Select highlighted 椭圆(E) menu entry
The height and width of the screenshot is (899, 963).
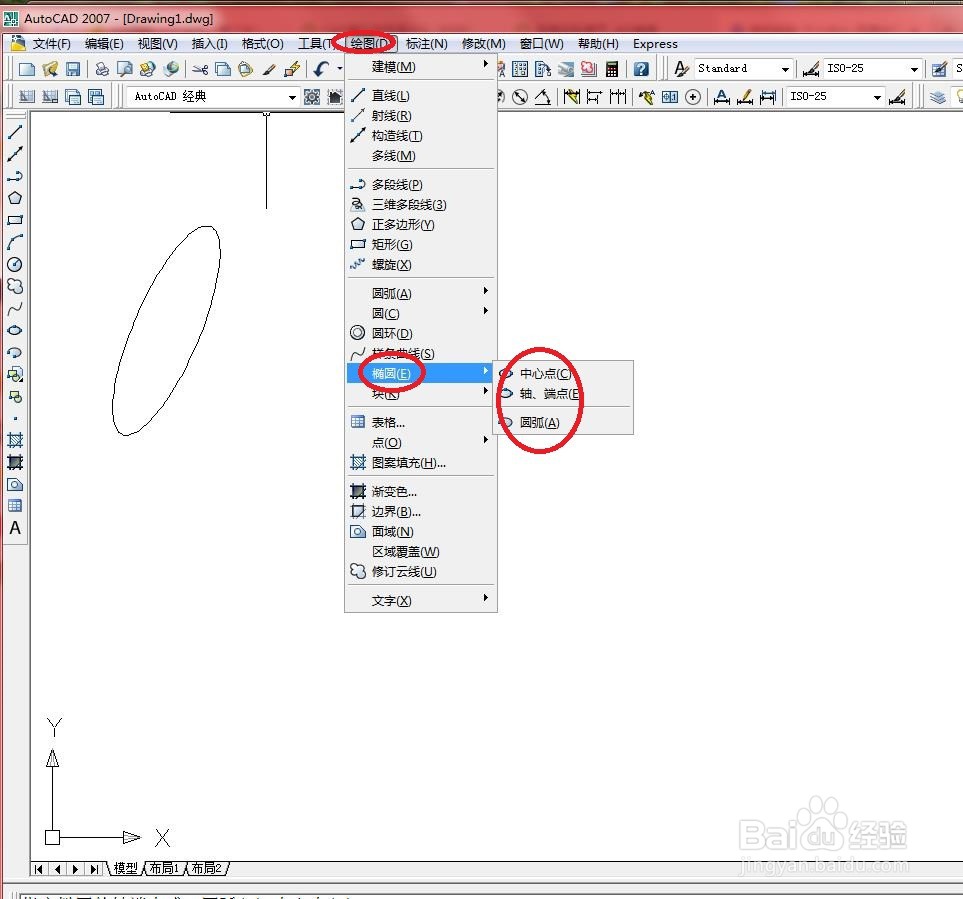pyautogui.click(x=421, y=373)
